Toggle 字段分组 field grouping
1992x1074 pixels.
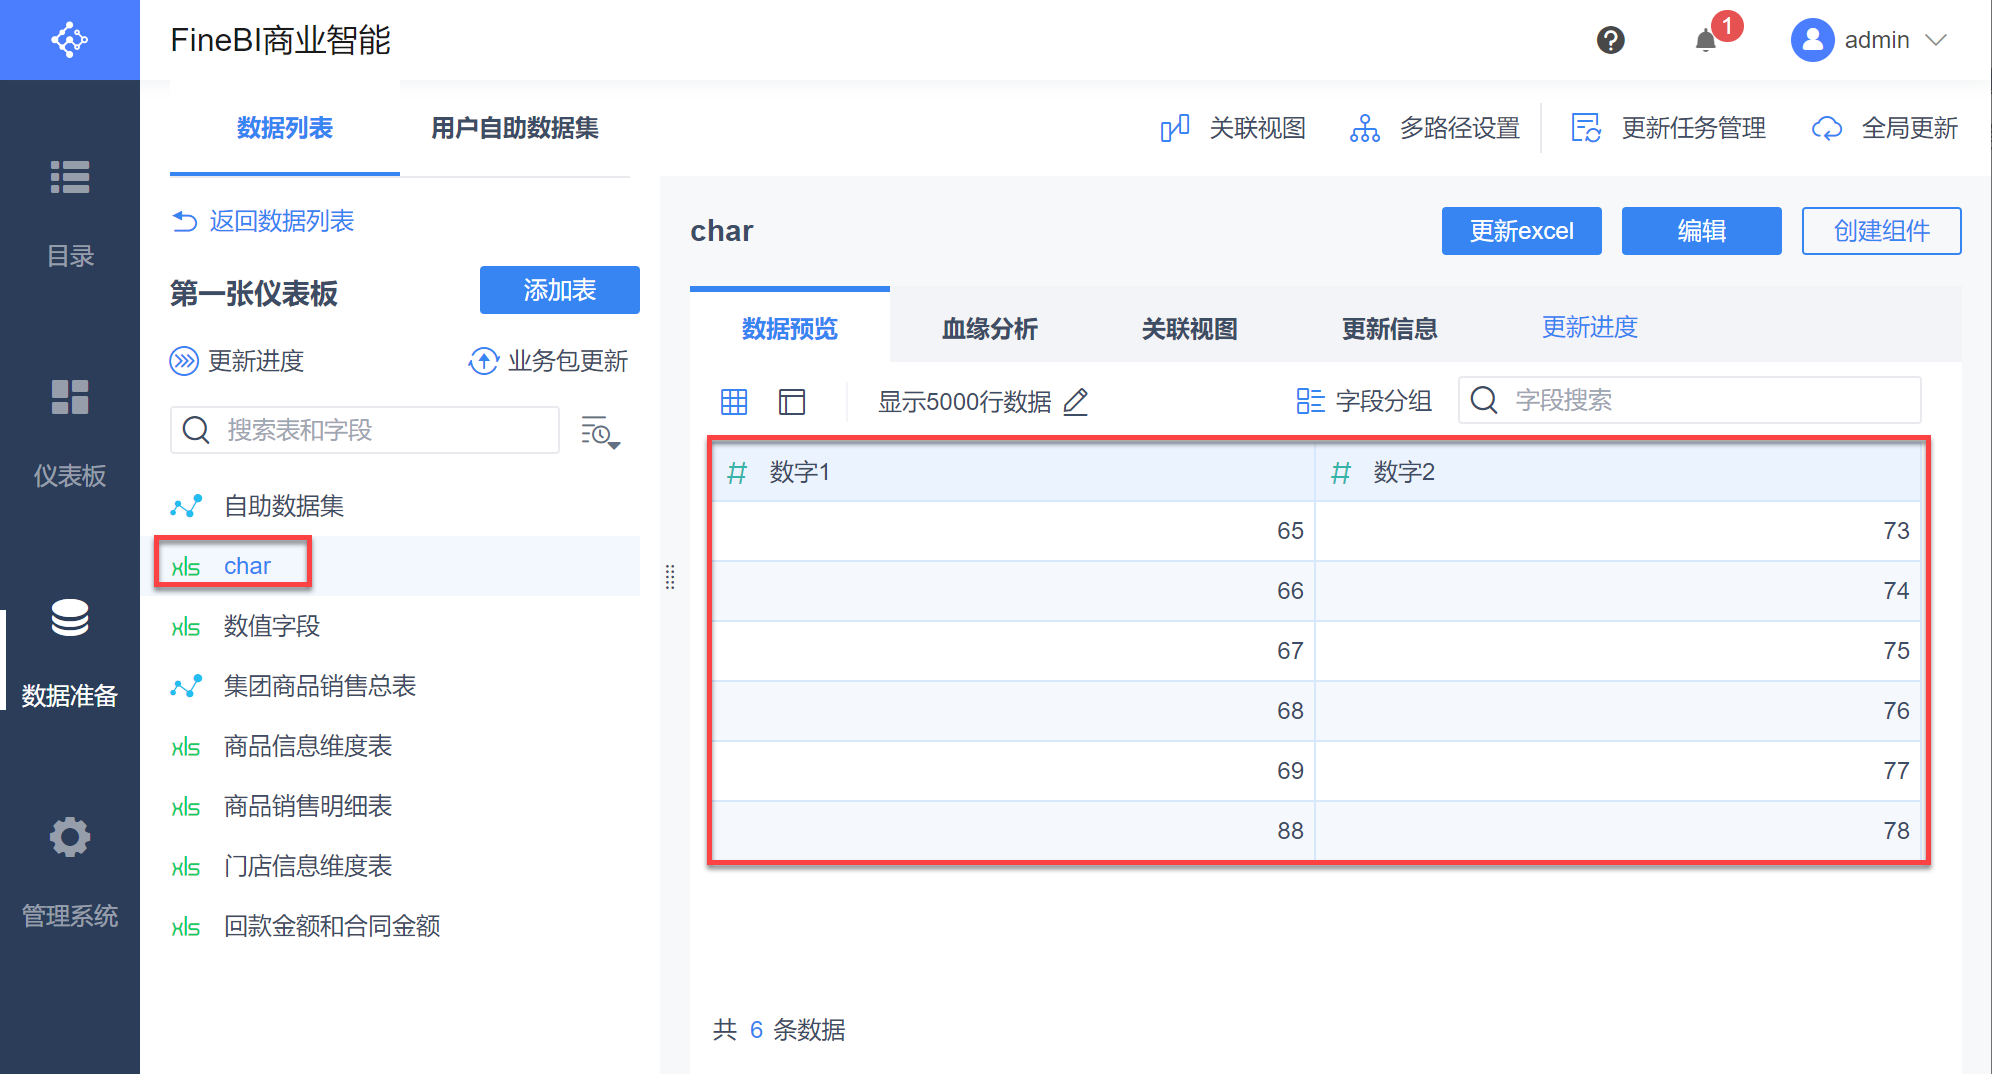[1364, 401]
